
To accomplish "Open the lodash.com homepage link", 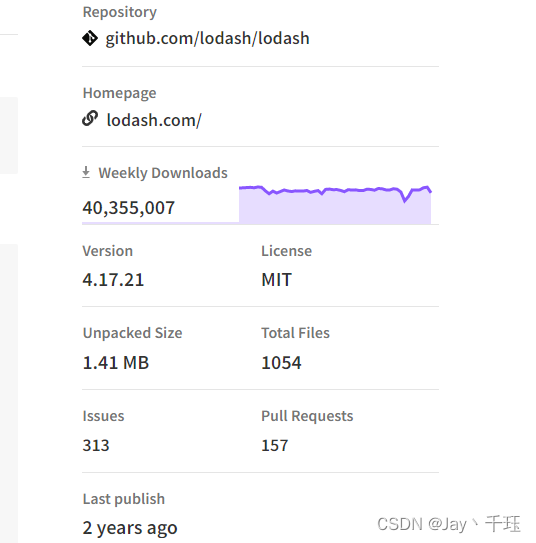I will pos(154,120).
